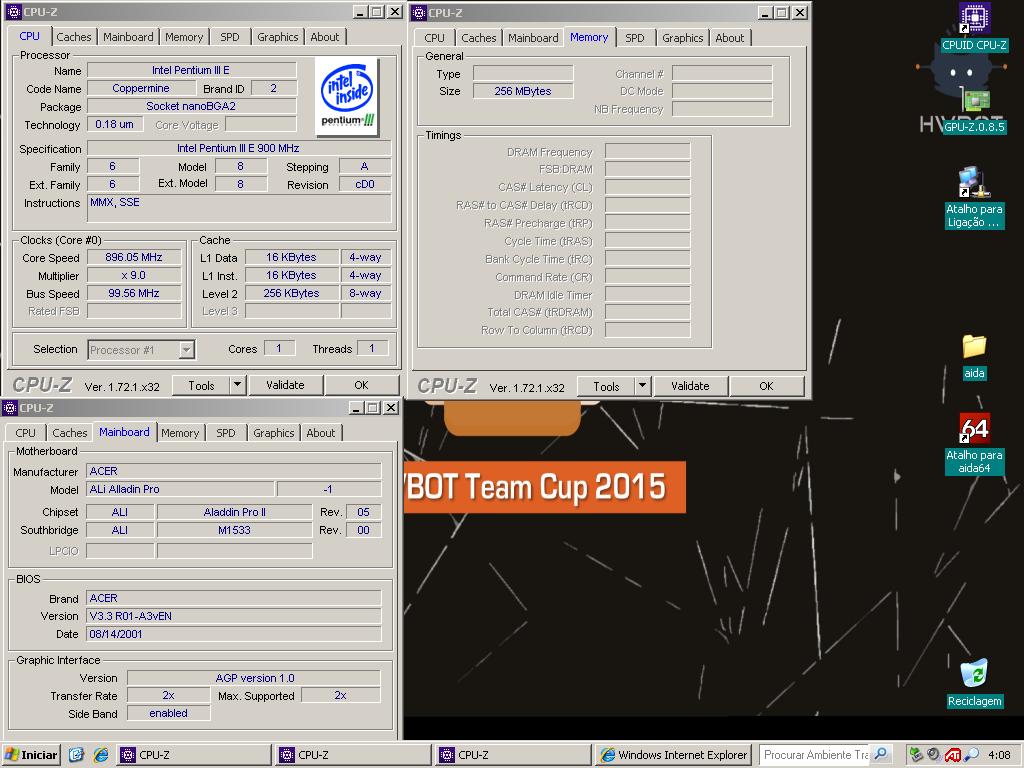The width and height of the screenshot is (1024, 768).
Task: Click the 256 KBytes Level 2 cache value
Action: coord(291,293)
